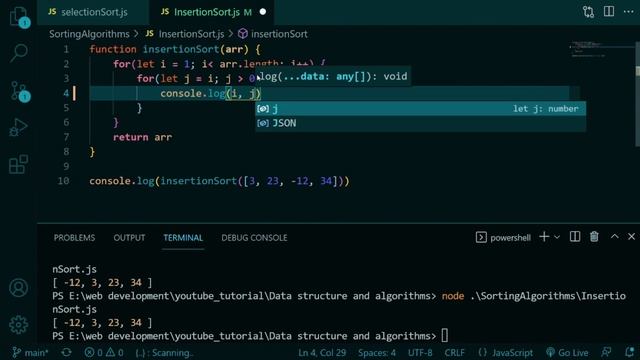Click the editor vertical scrollbar
640x360 pixels.
(638, 94)
